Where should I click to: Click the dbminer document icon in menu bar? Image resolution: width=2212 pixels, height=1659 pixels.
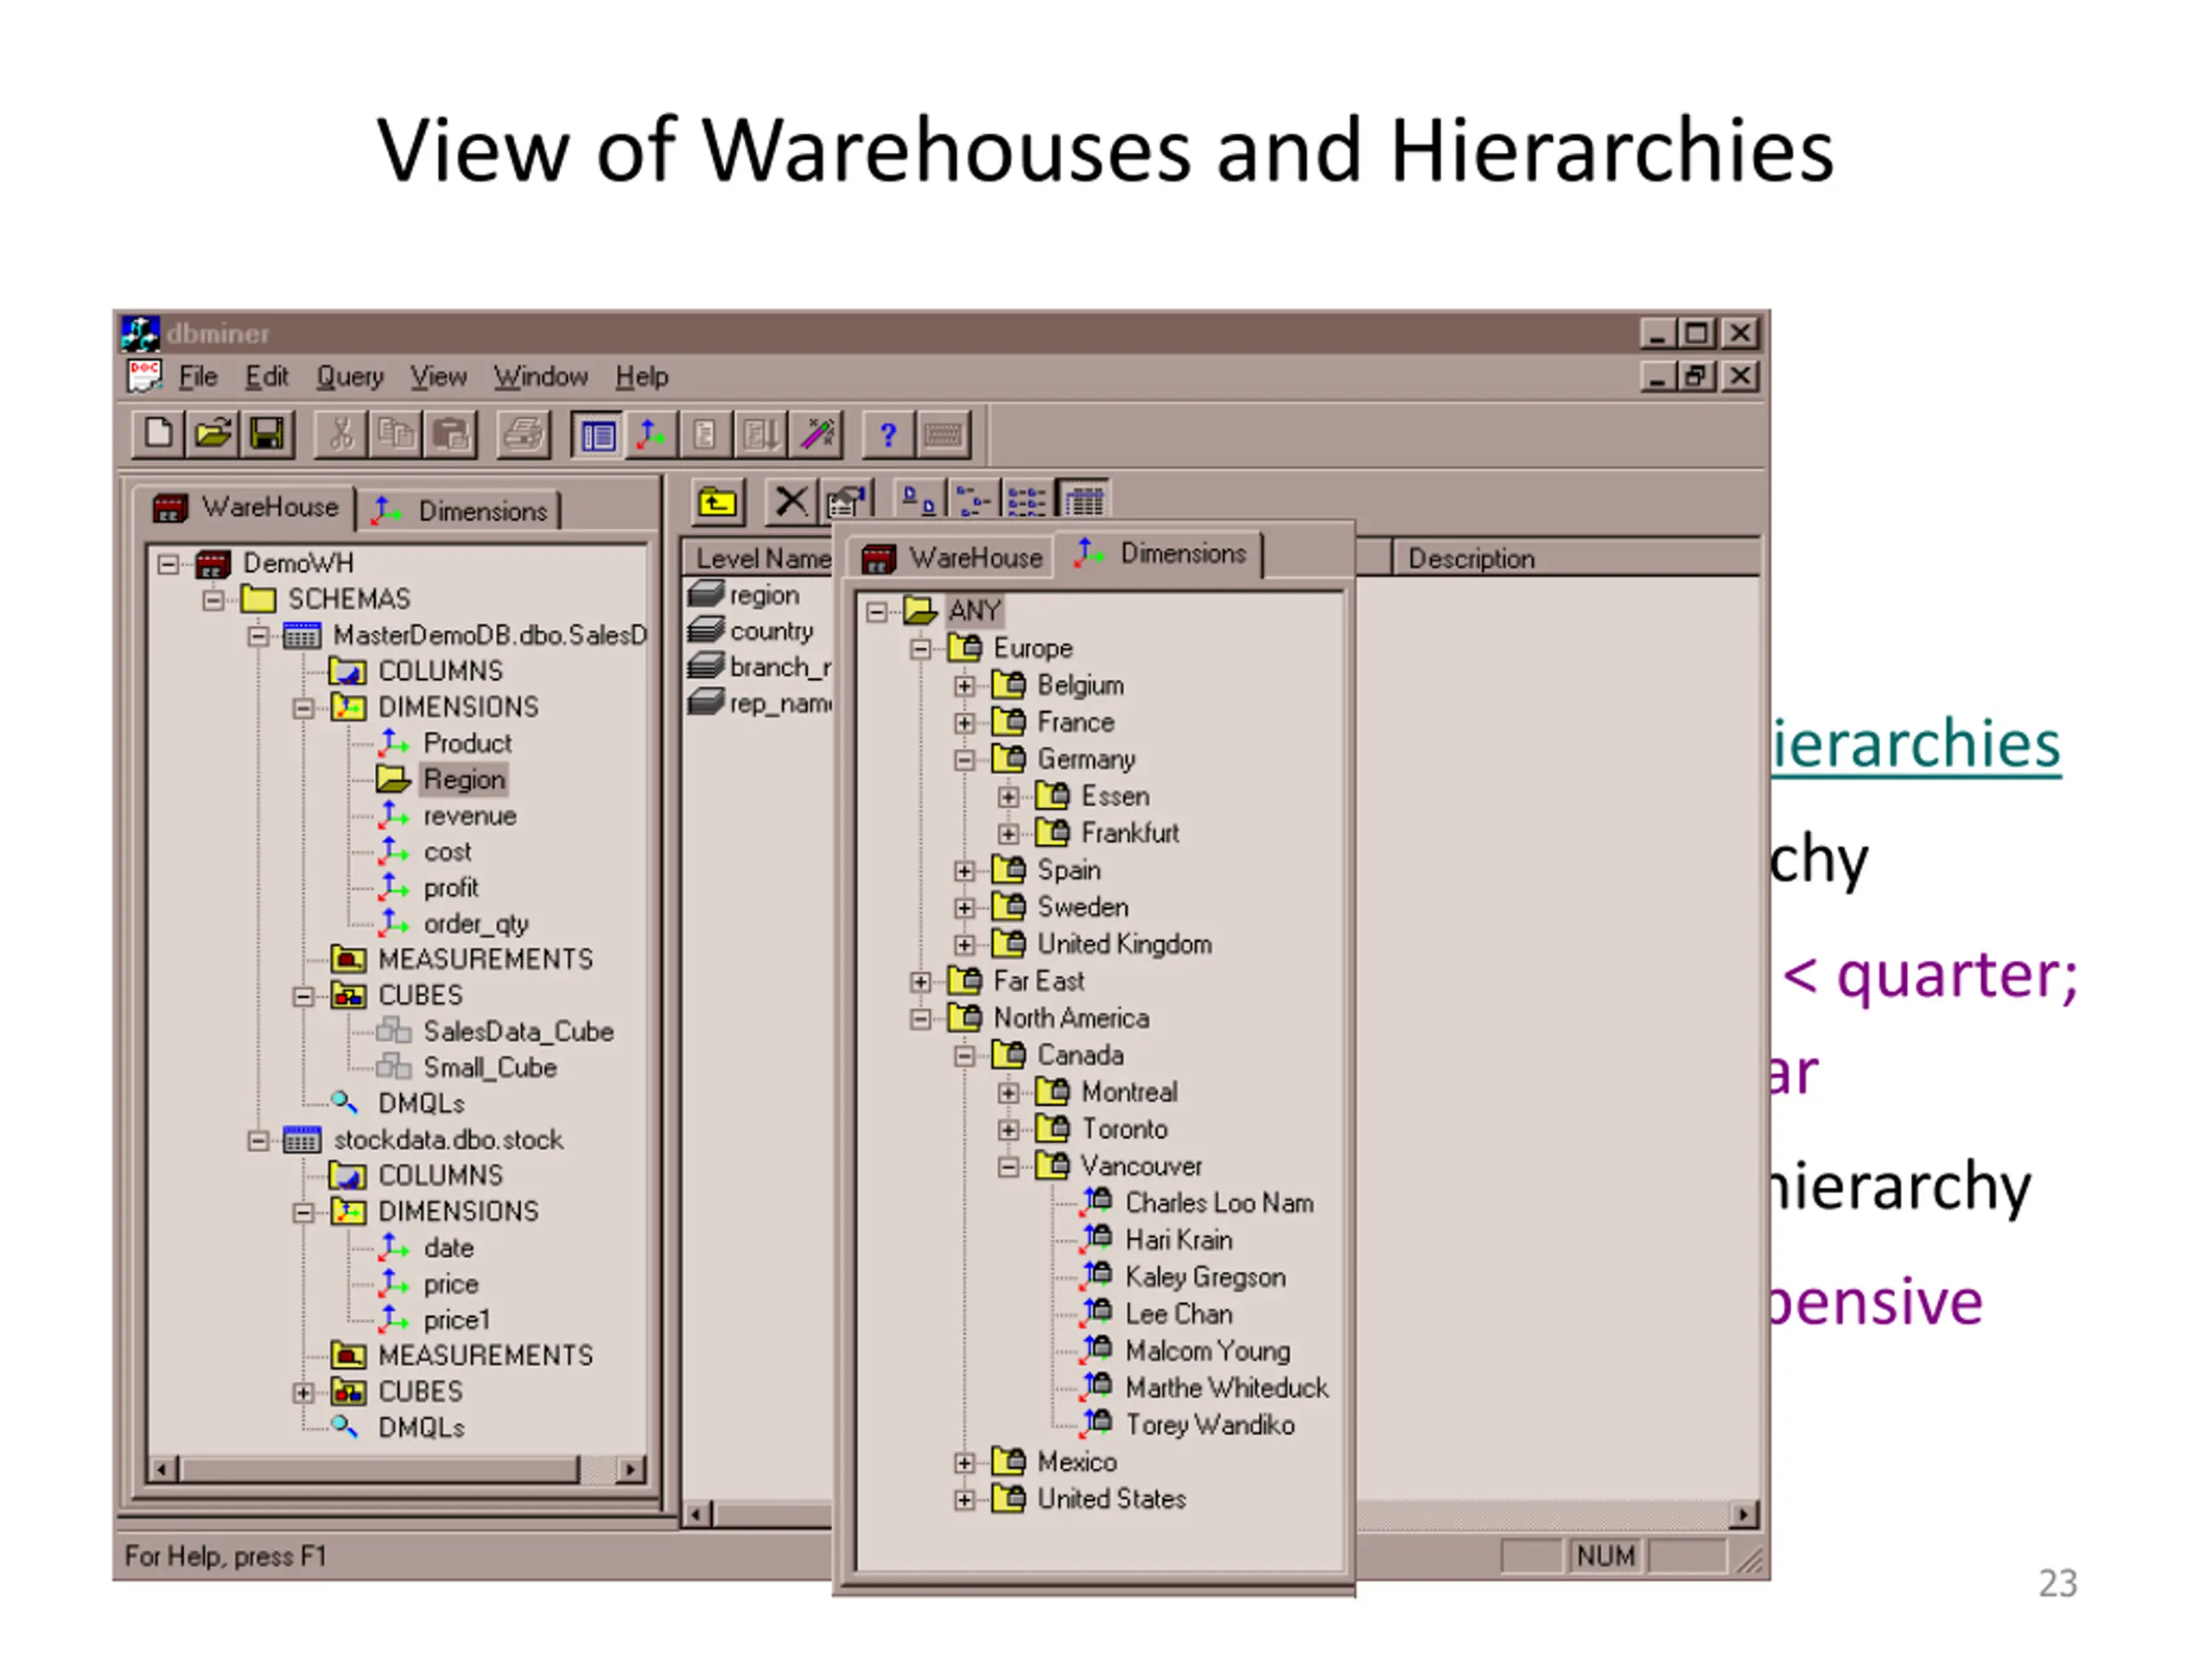[x=144, y=376]
